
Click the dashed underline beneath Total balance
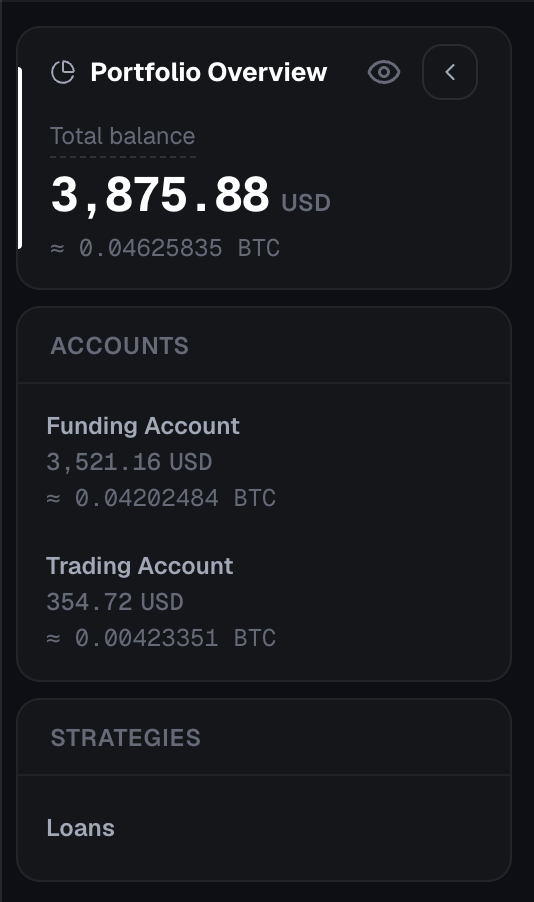tap(123, 156)
